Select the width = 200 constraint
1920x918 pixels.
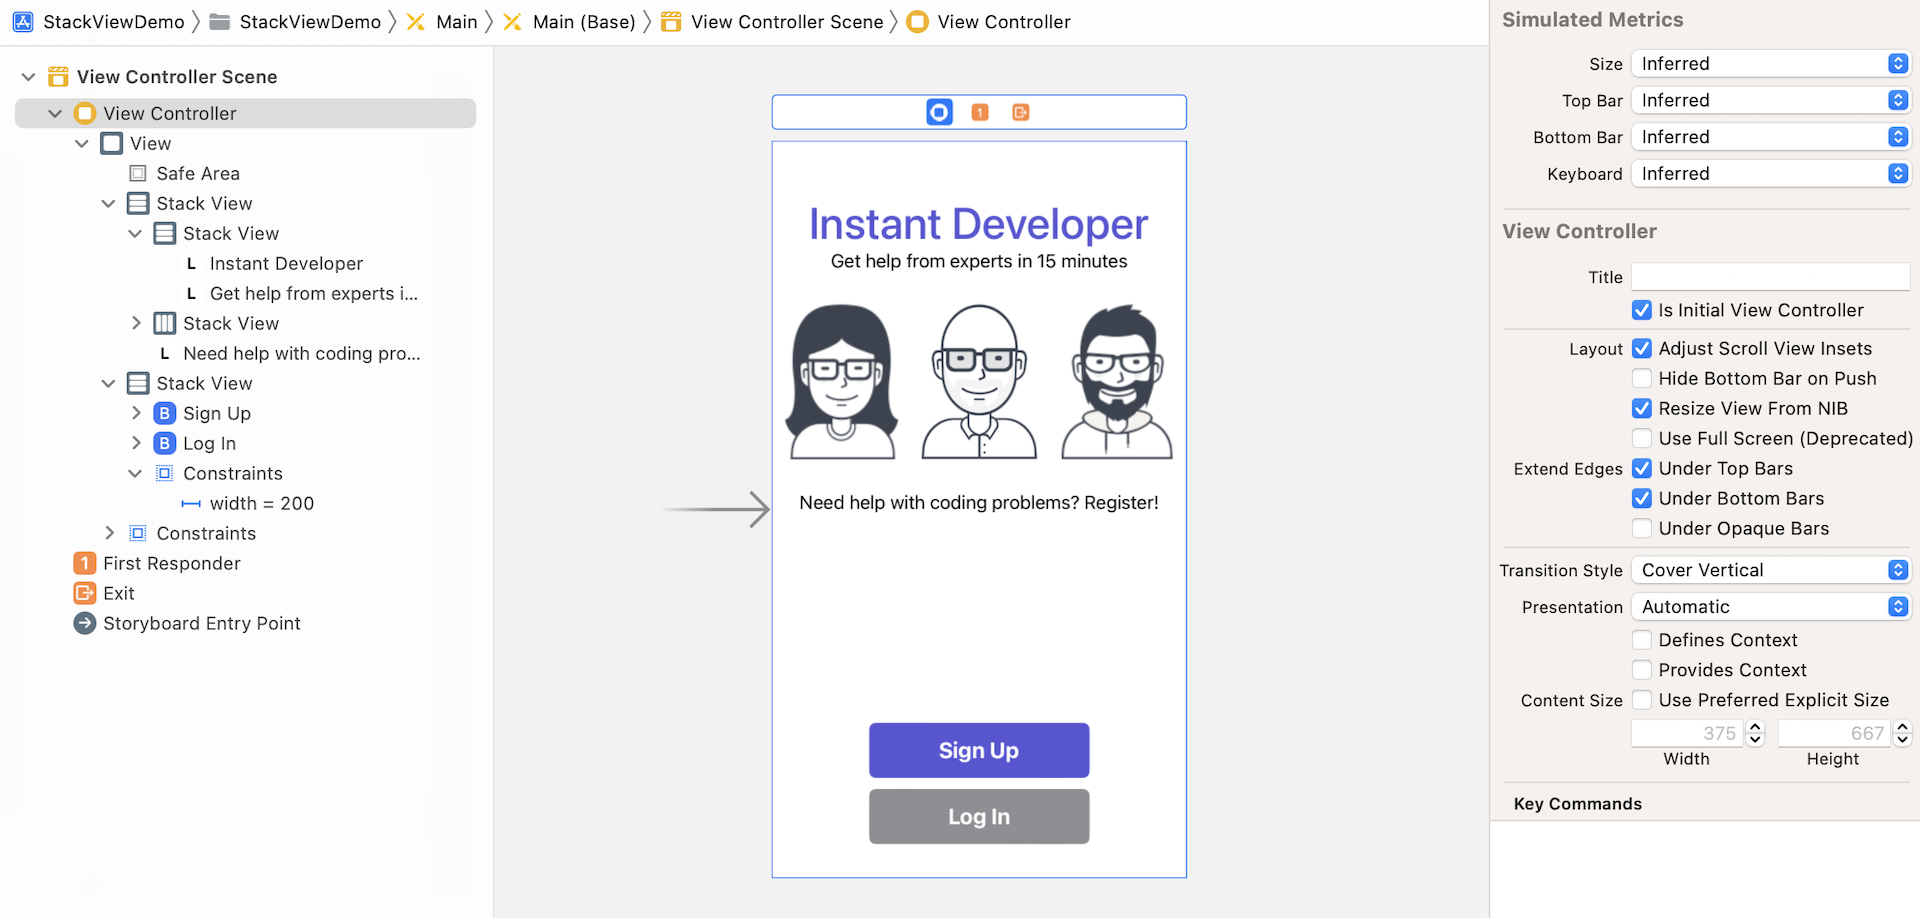click(x=261, y=503)
